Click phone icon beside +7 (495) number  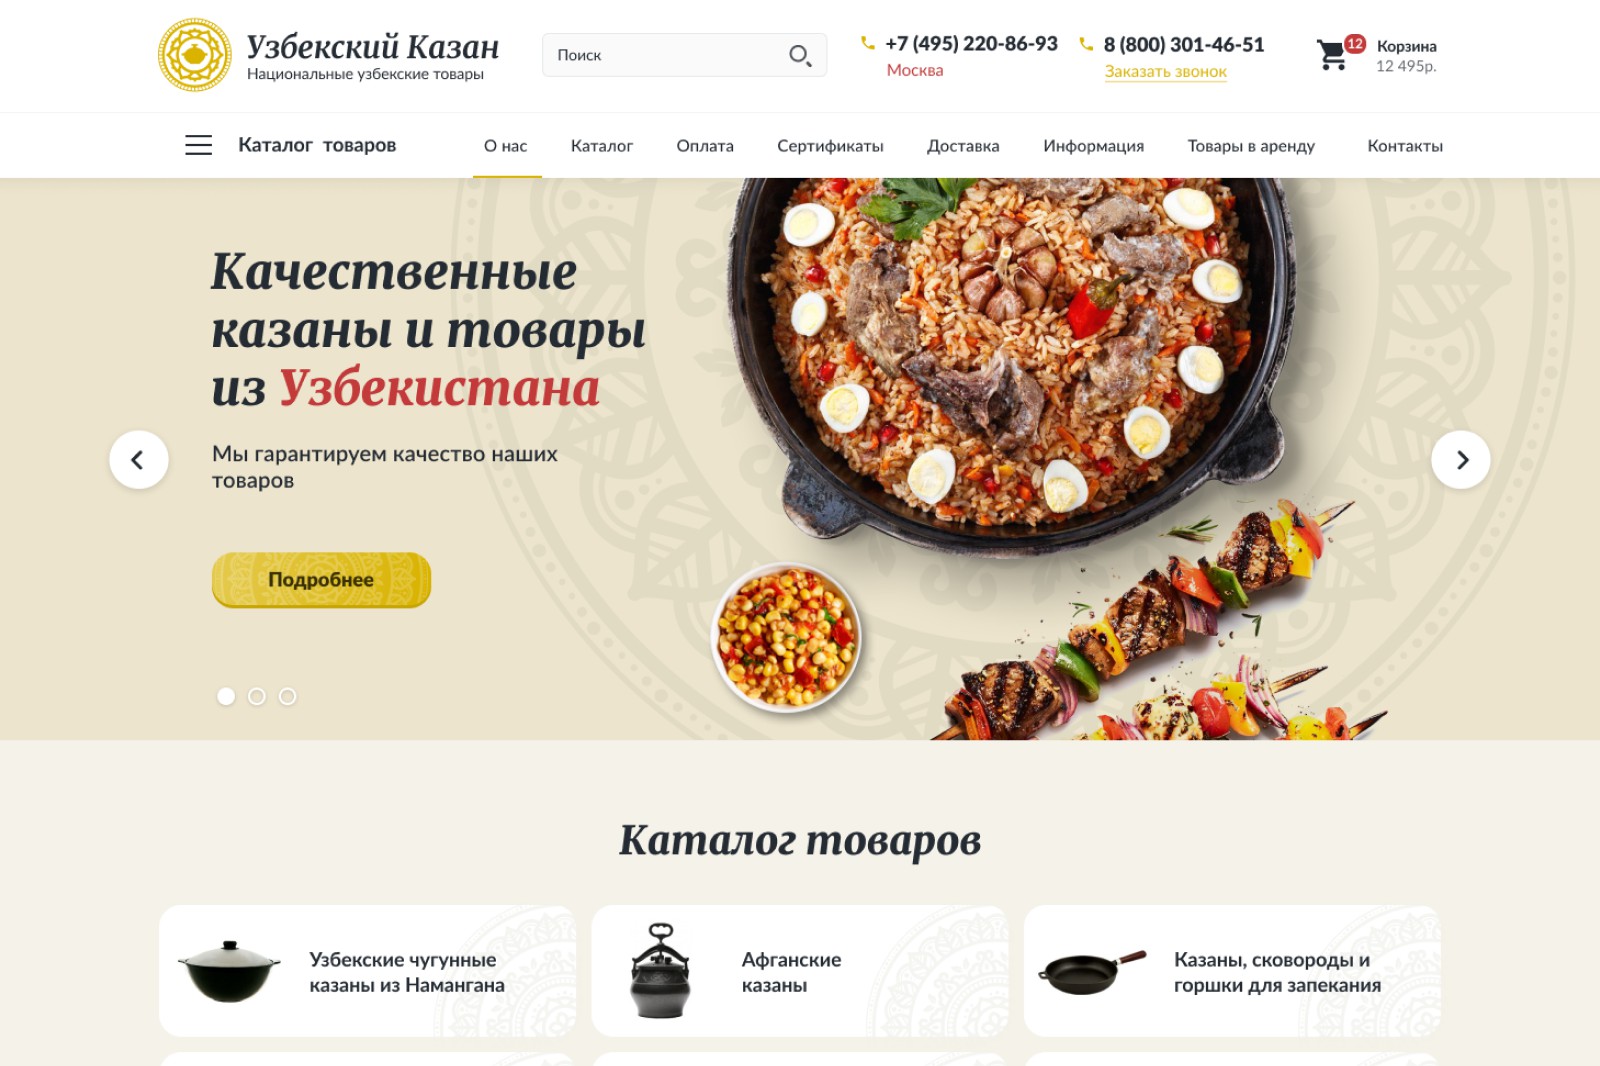867,43
